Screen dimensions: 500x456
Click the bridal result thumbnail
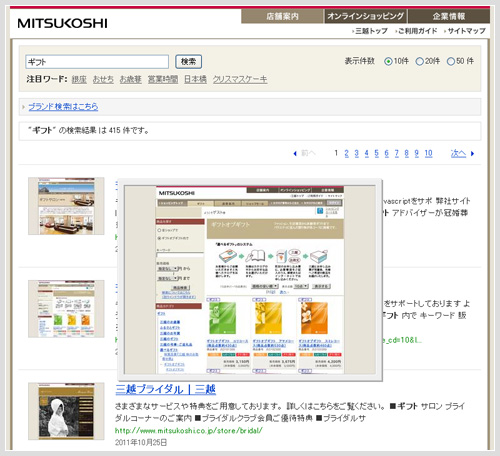66,411
